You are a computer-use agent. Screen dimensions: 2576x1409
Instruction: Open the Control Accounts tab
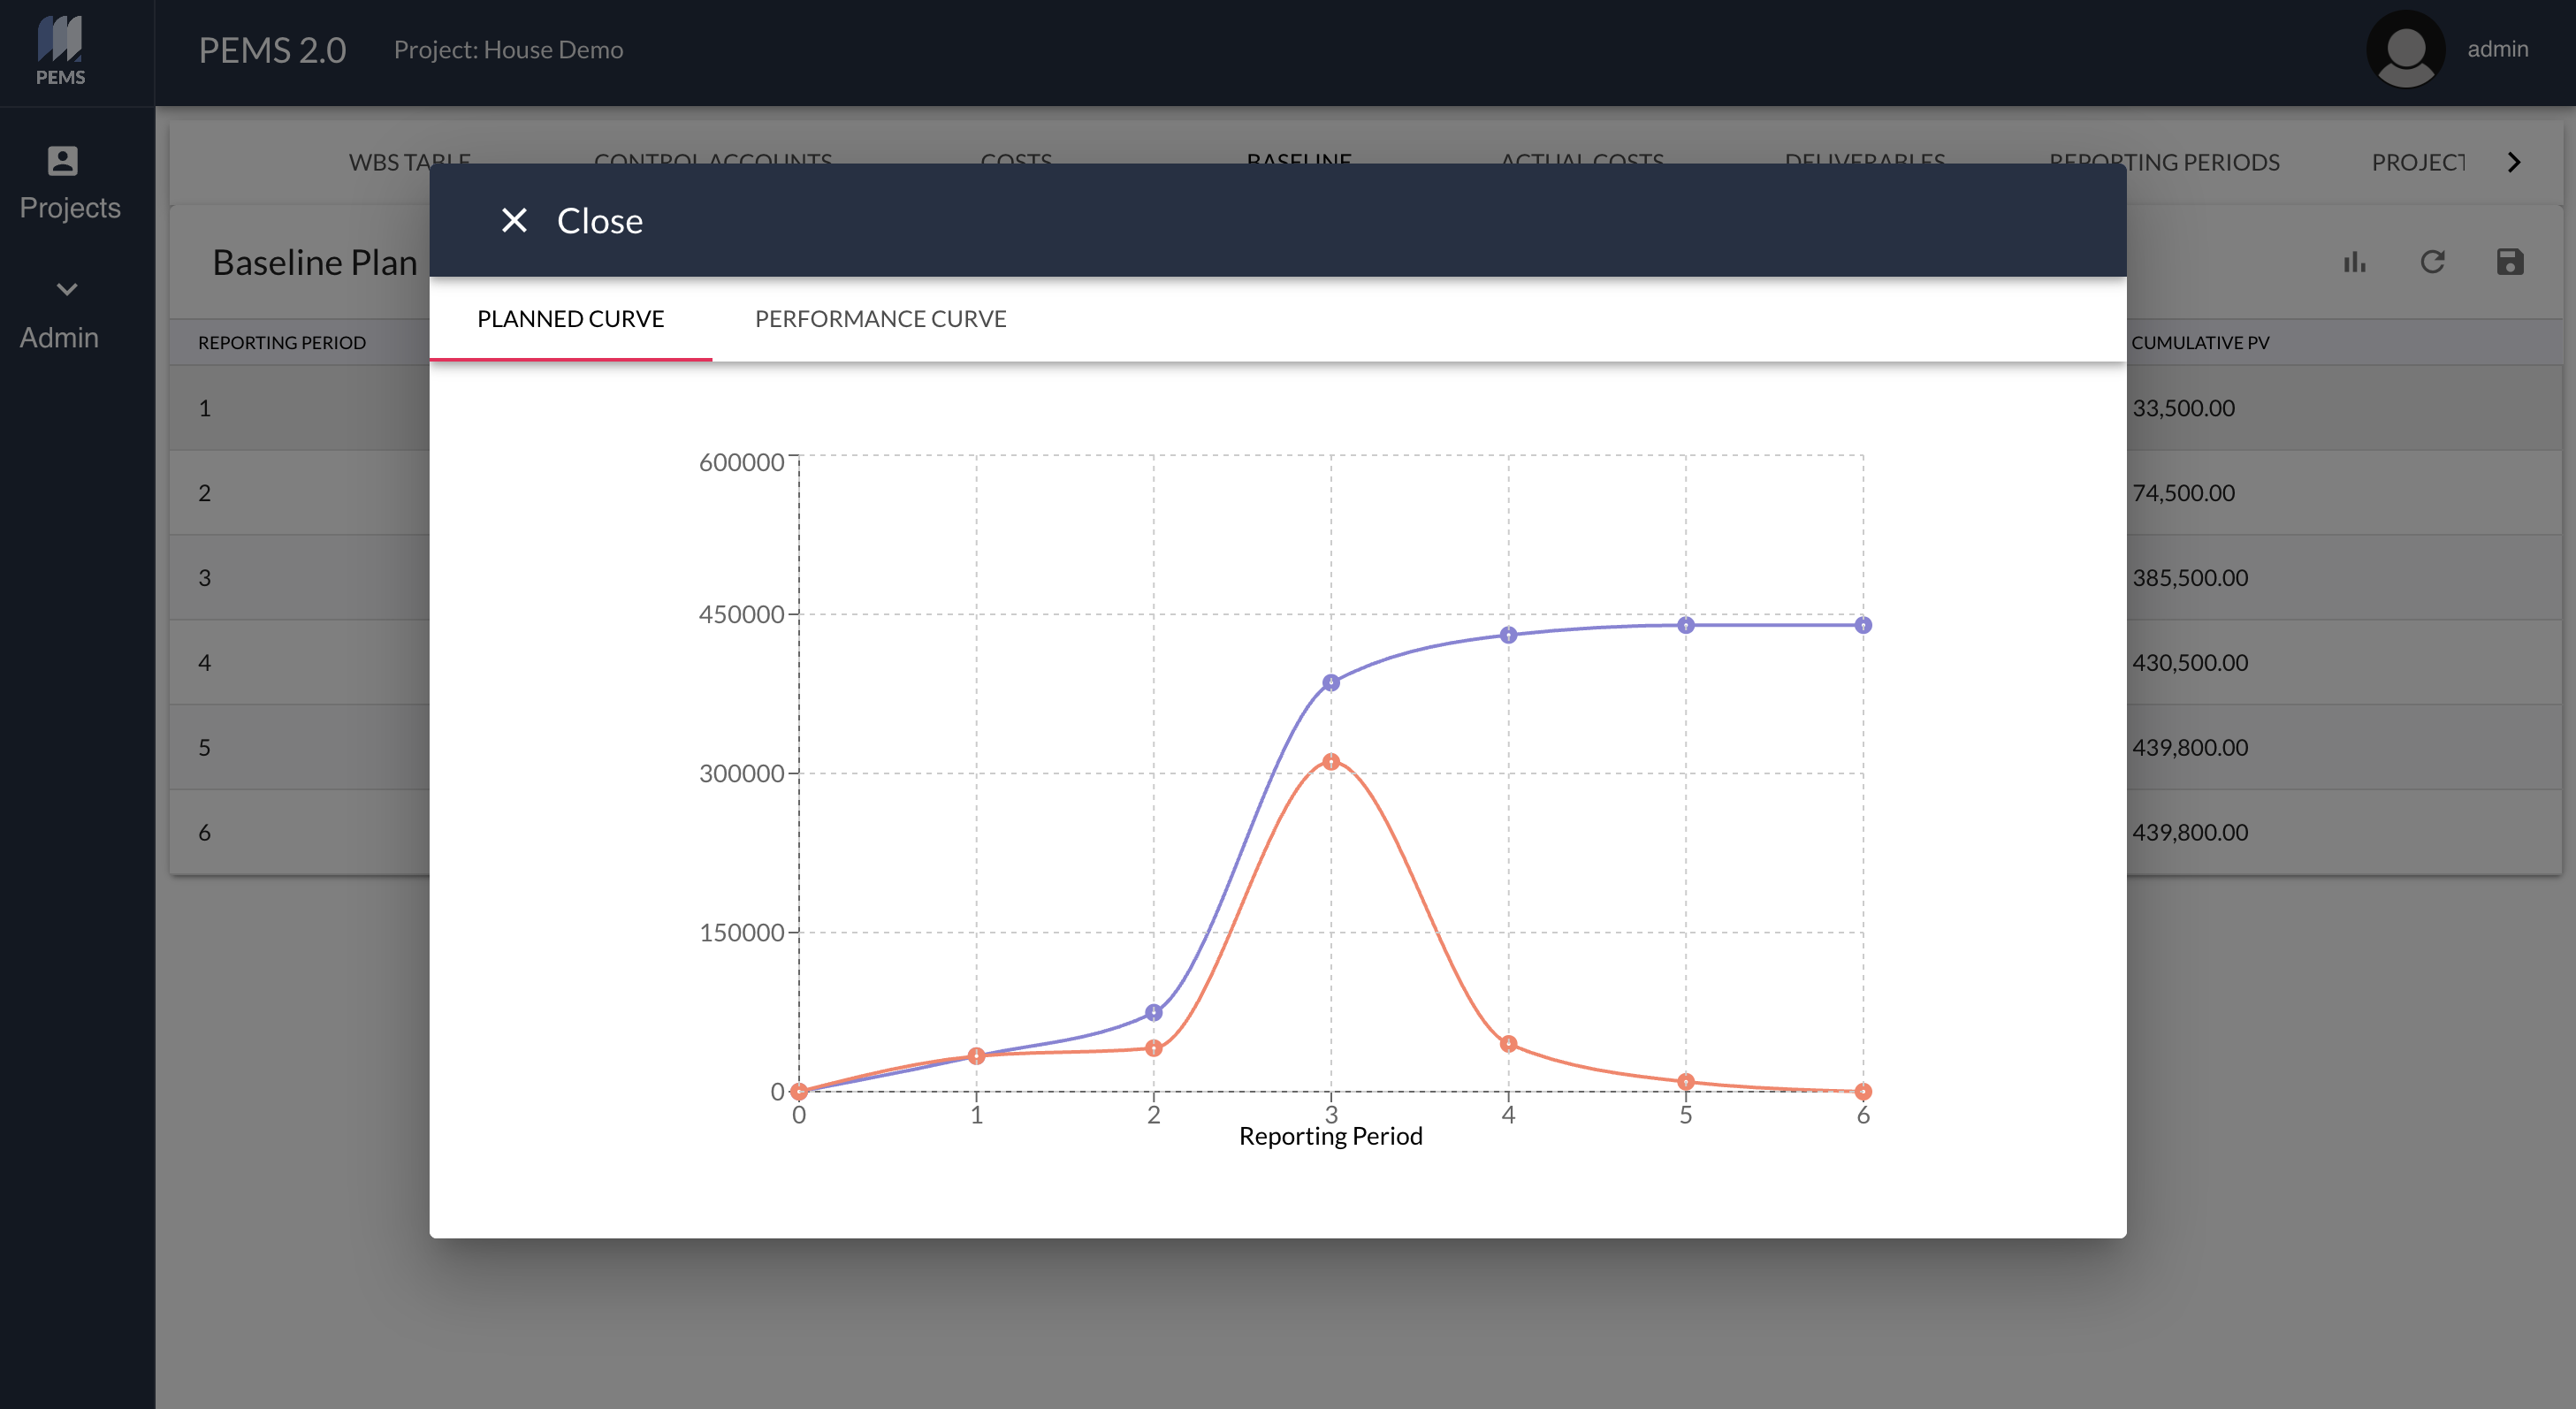(x=713, y=162)
